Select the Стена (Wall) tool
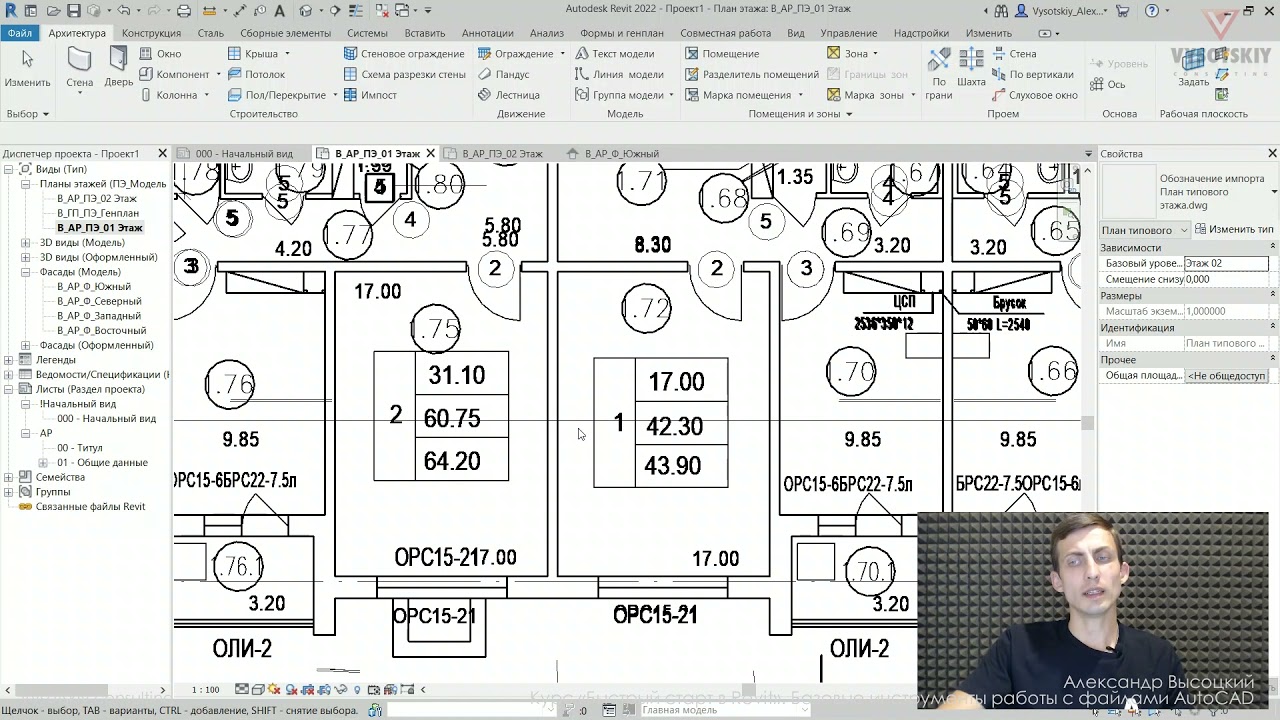Image resolution: width=1280 pixels, height=720 pixels. pos(80,69)
